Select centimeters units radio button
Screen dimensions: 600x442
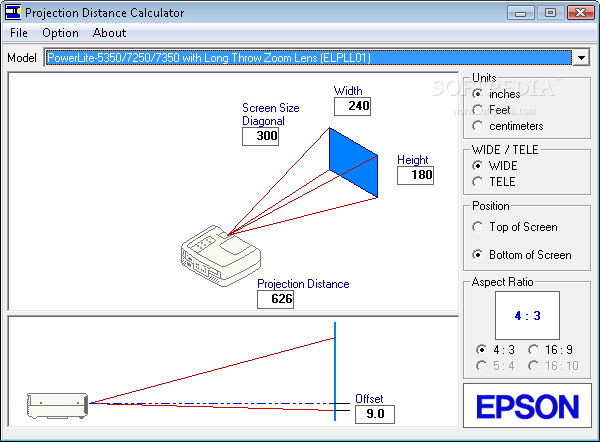pos(507,126)
